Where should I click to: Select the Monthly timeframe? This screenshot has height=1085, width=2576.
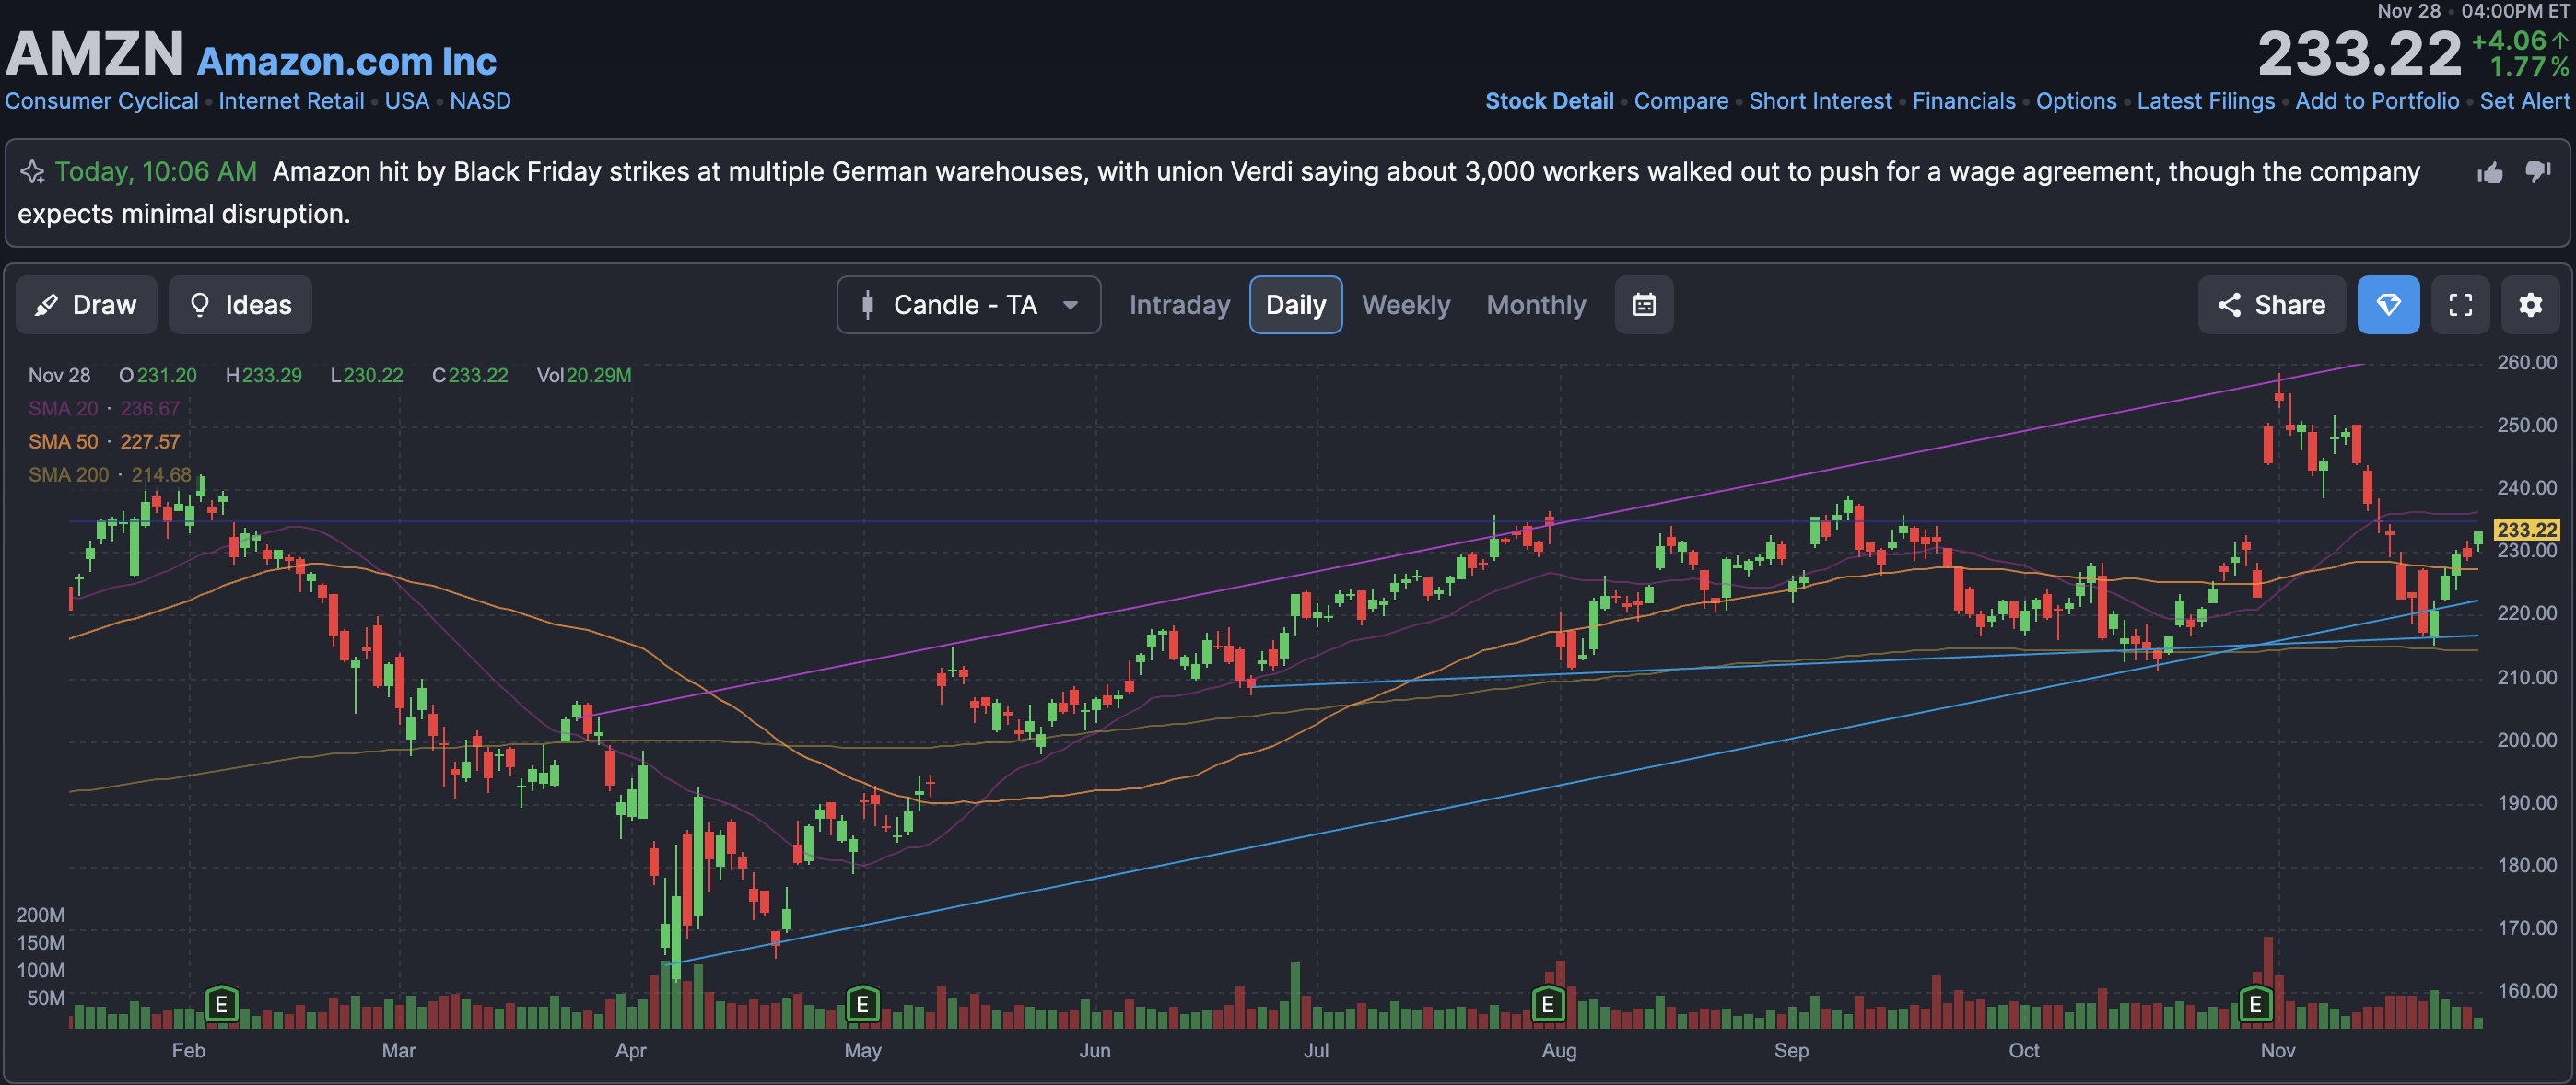tap(1536, 305)
